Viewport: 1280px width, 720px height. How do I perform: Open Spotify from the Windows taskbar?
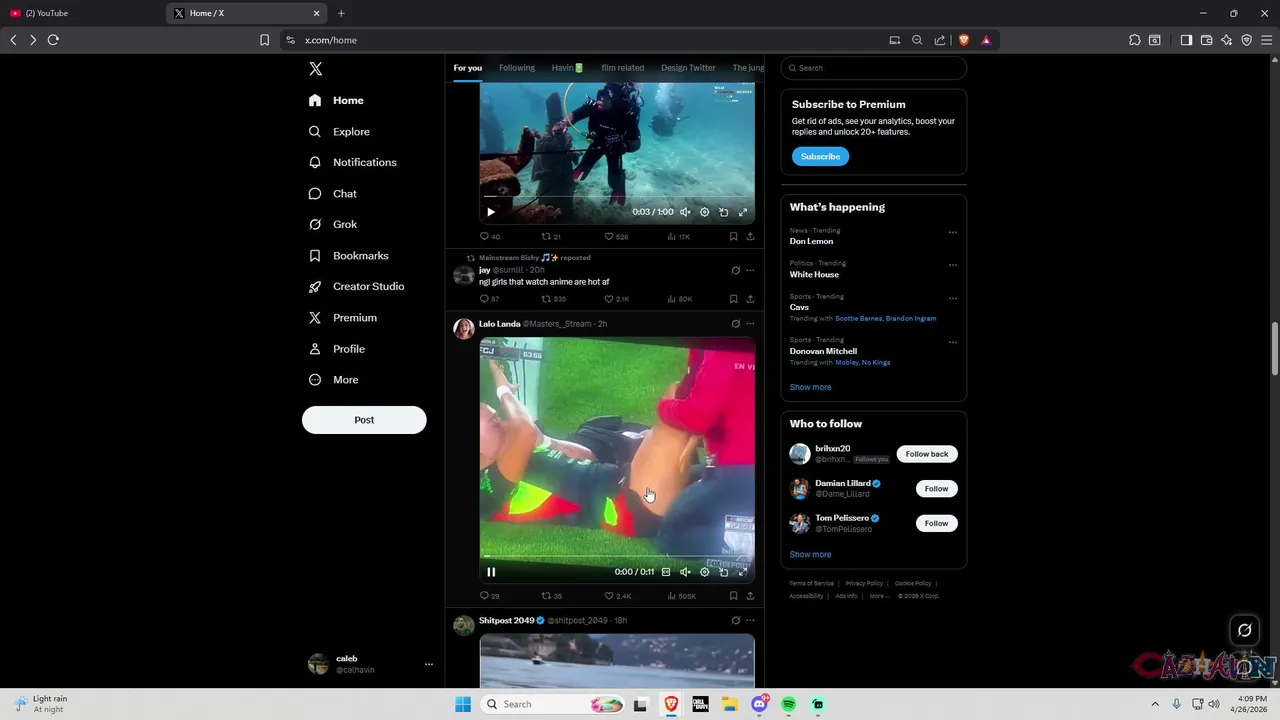coord(788,704)
